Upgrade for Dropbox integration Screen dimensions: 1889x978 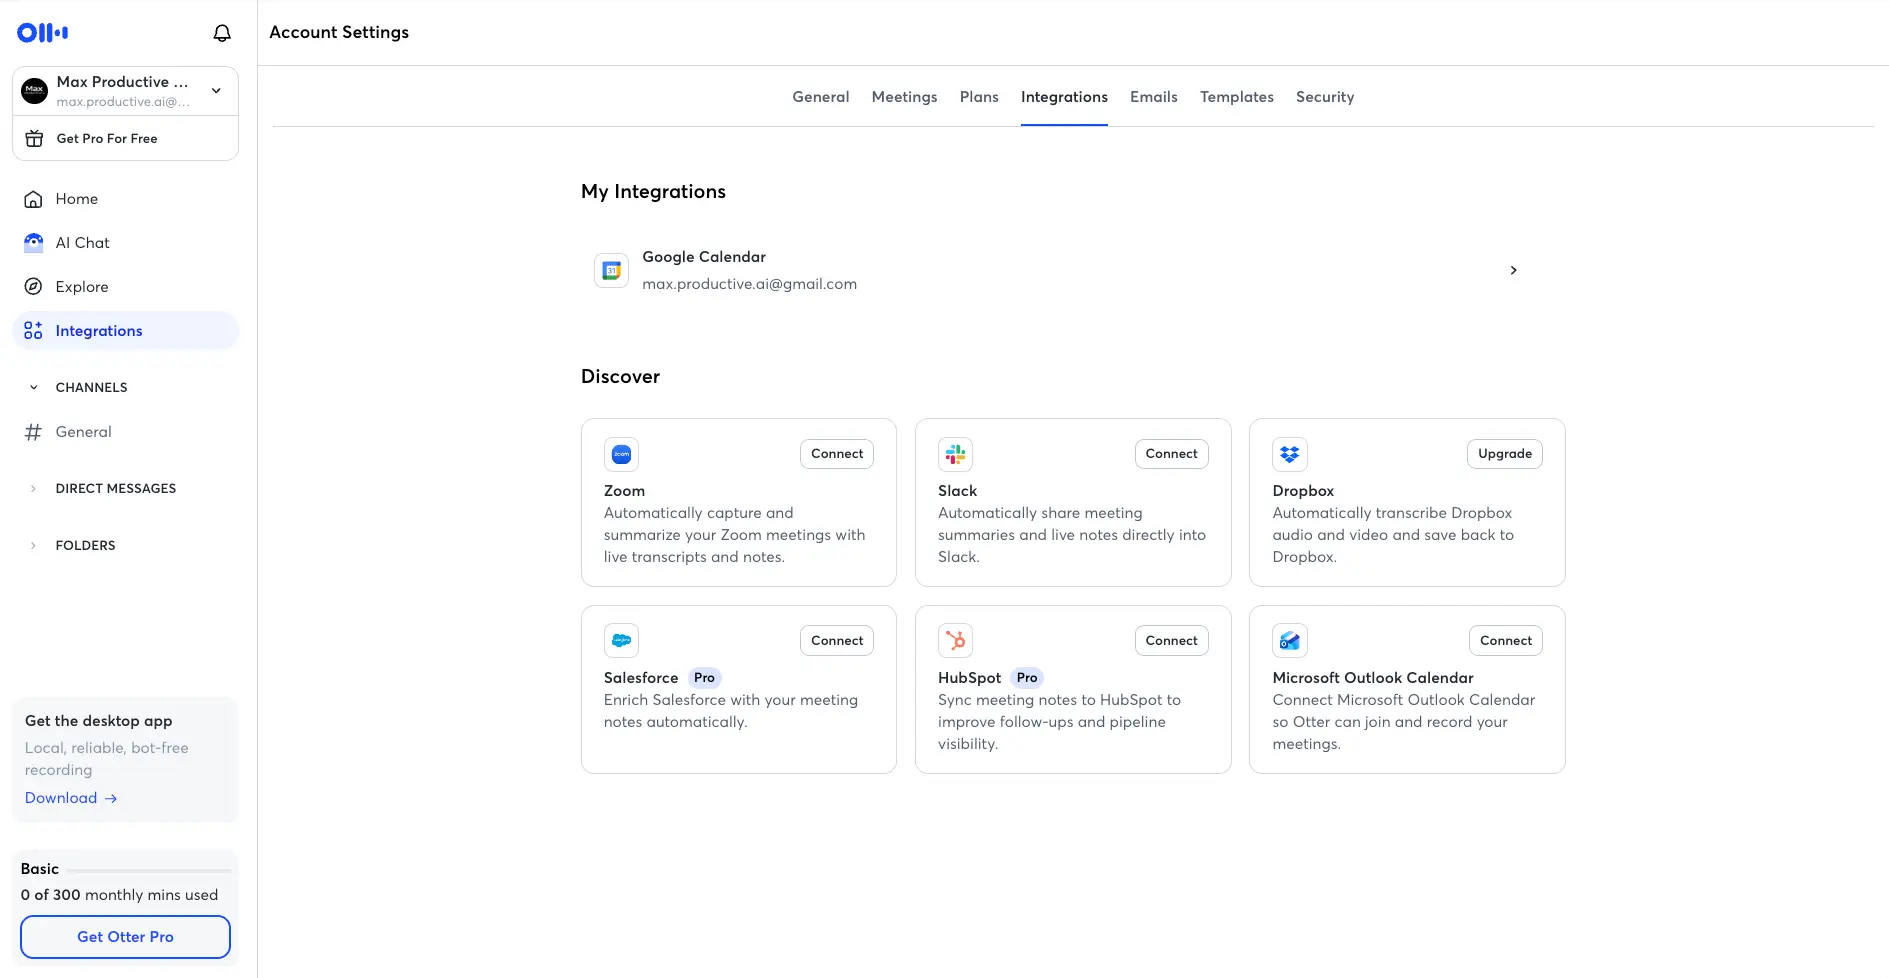coord(1504,454)
